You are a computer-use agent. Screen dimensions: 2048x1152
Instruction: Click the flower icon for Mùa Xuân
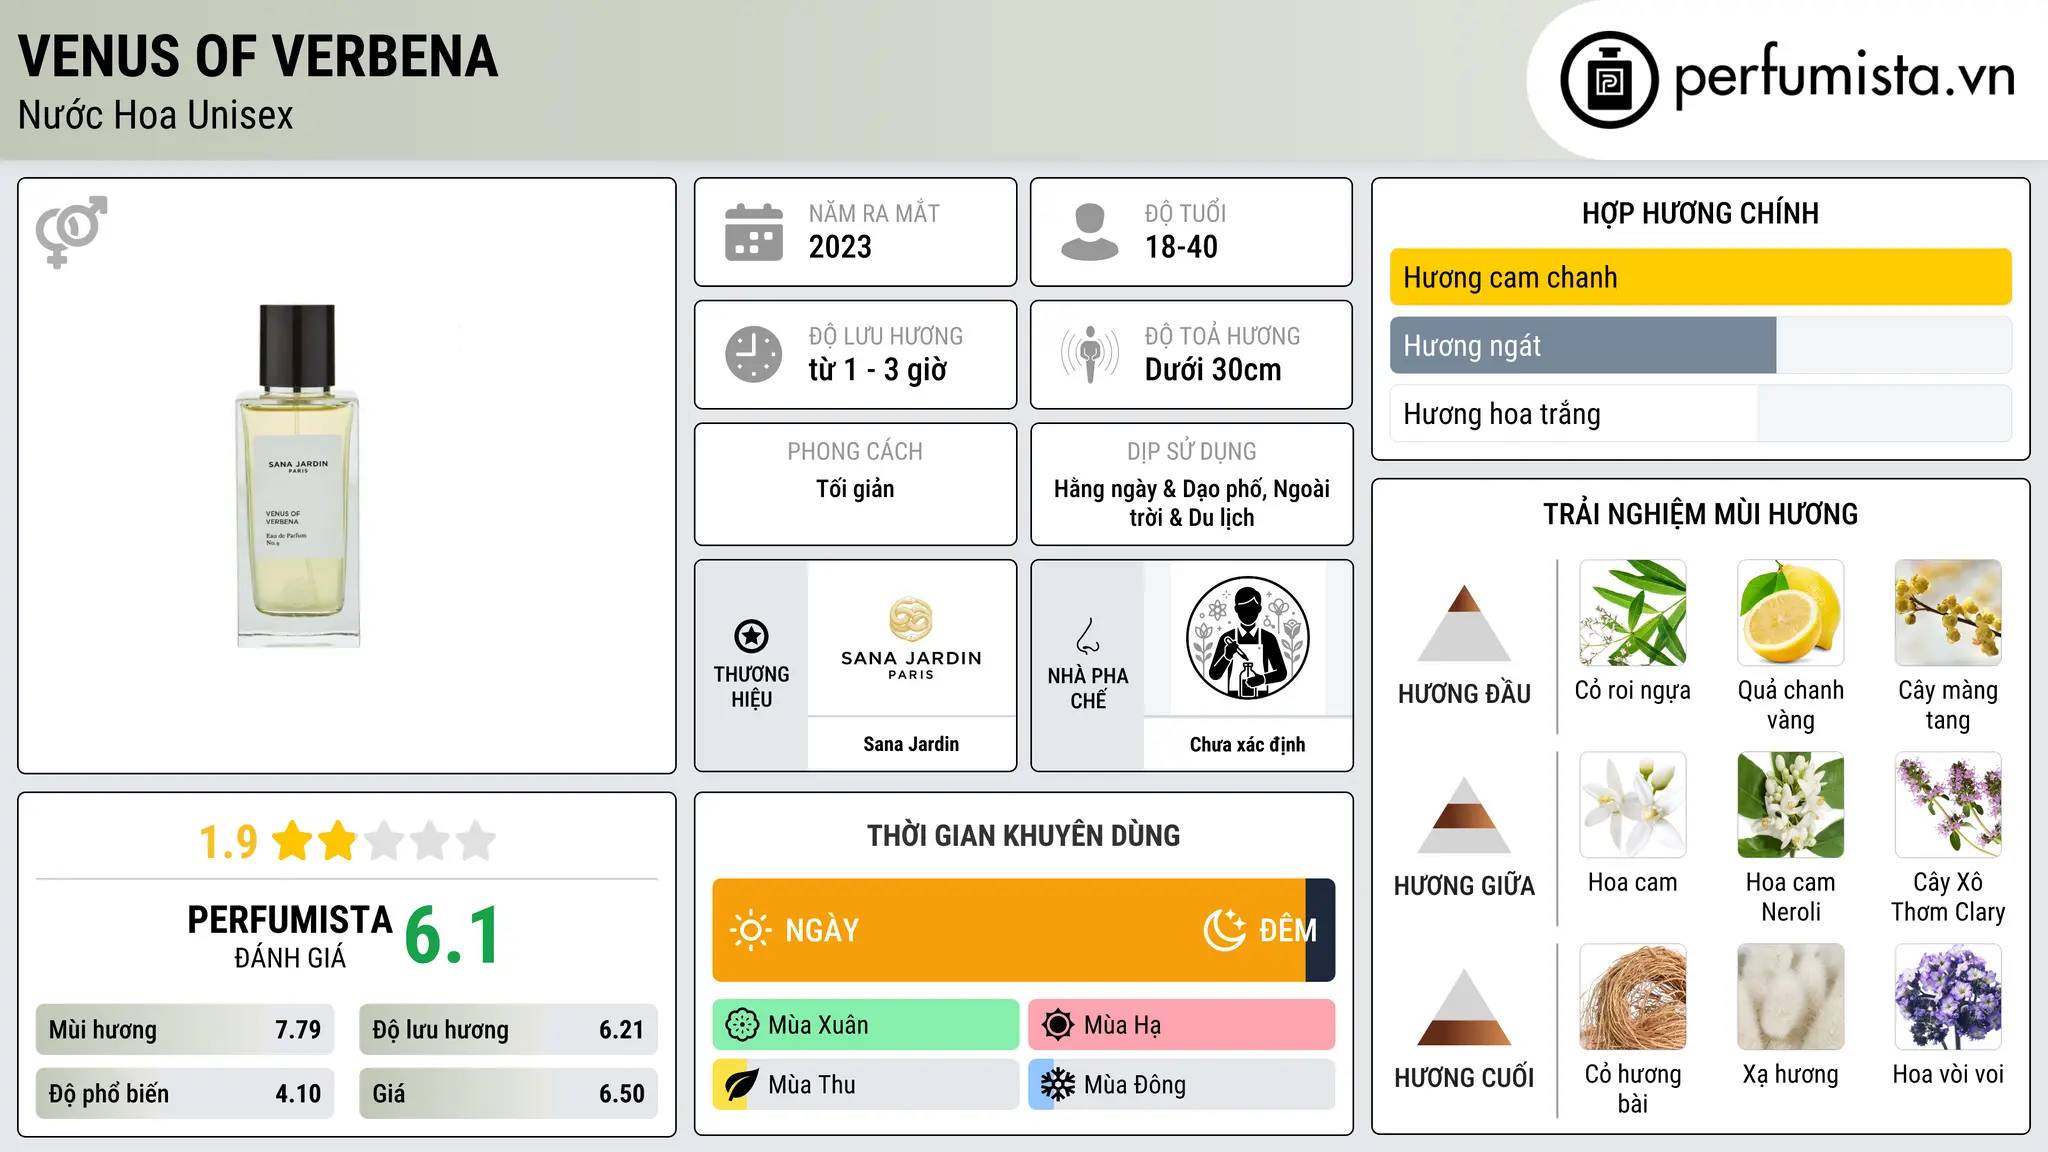[742, 1025]
